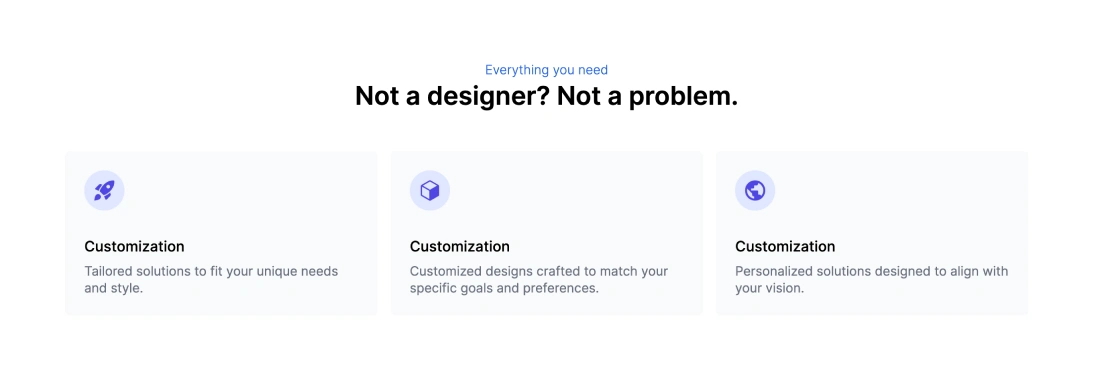
Task: Click the rocket icon in first card
Action: (104, 190)
